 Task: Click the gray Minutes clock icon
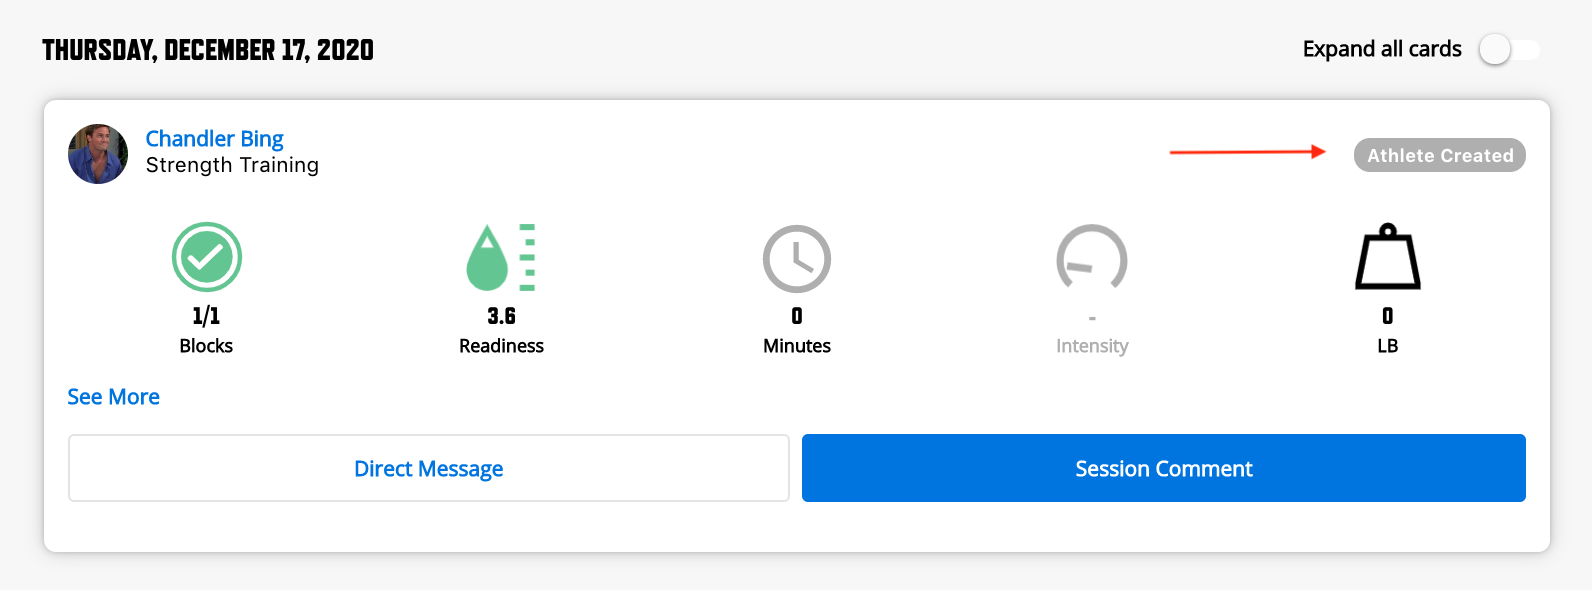click(x=797, y=258)
